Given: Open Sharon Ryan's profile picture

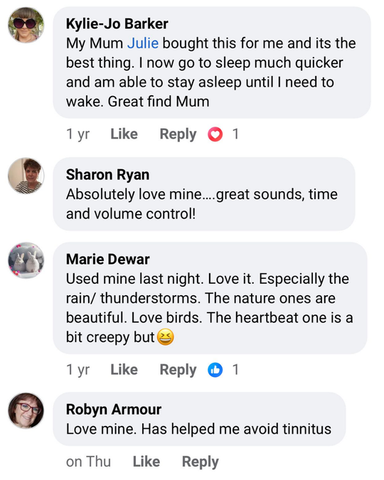Looking at the screenshot, I should [26, 176].
